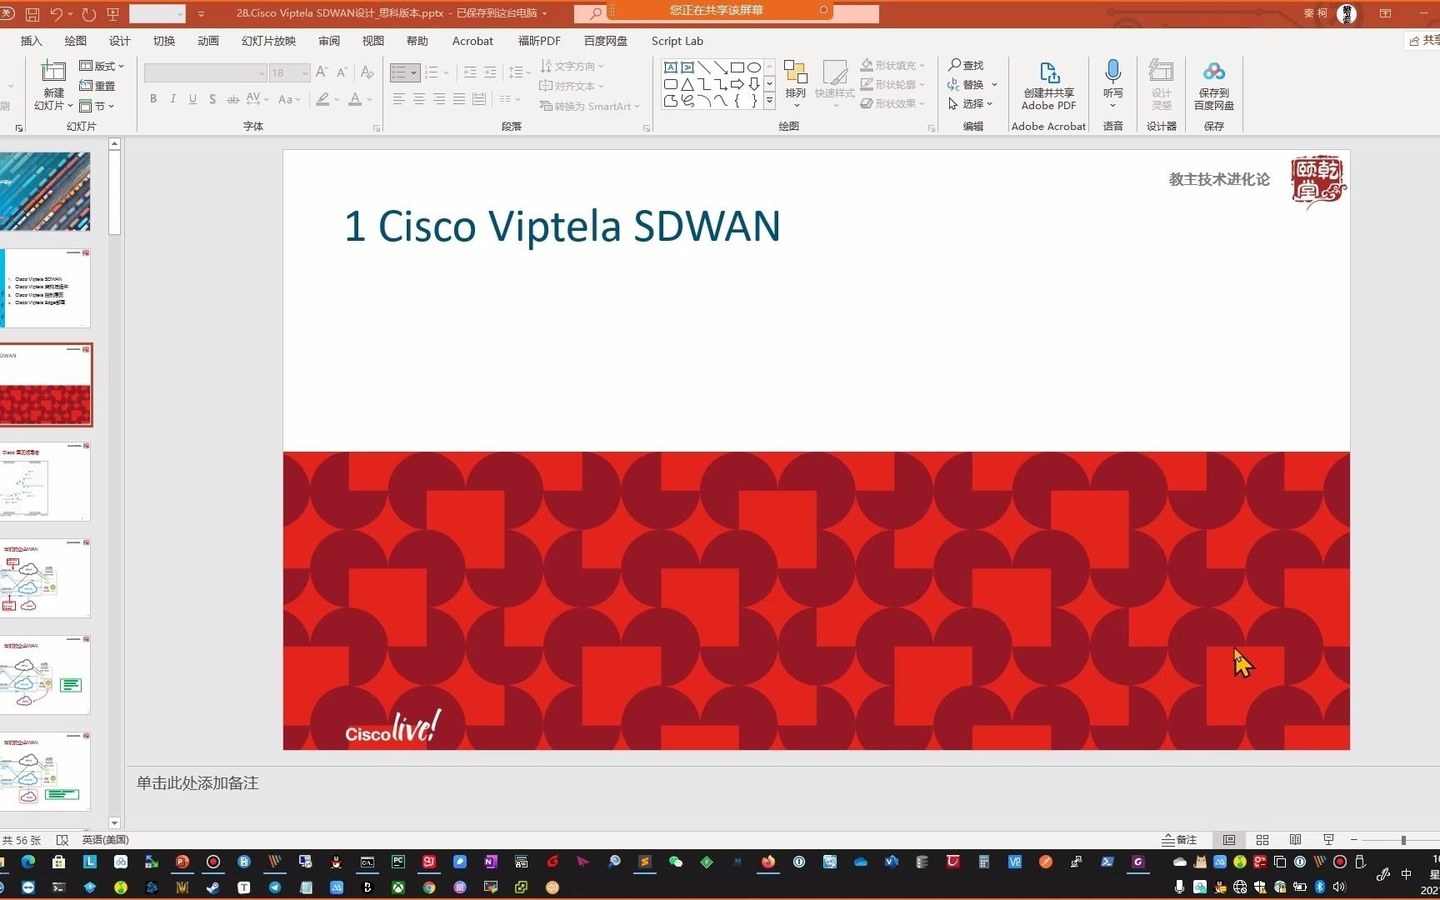This screenshot has height=900, width=1440.
Task: Increase font size with the large A icon
Action: (x=321, y=72)
